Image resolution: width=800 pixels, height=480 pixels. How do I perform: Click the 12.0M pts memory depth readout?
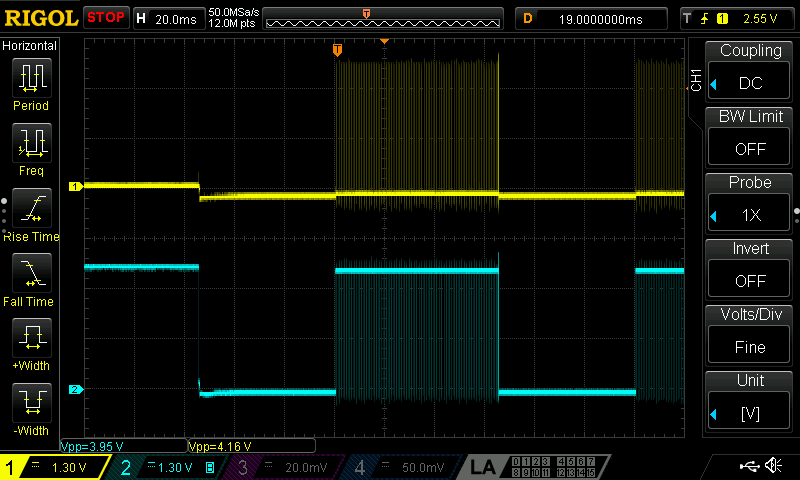coord(232,23)
